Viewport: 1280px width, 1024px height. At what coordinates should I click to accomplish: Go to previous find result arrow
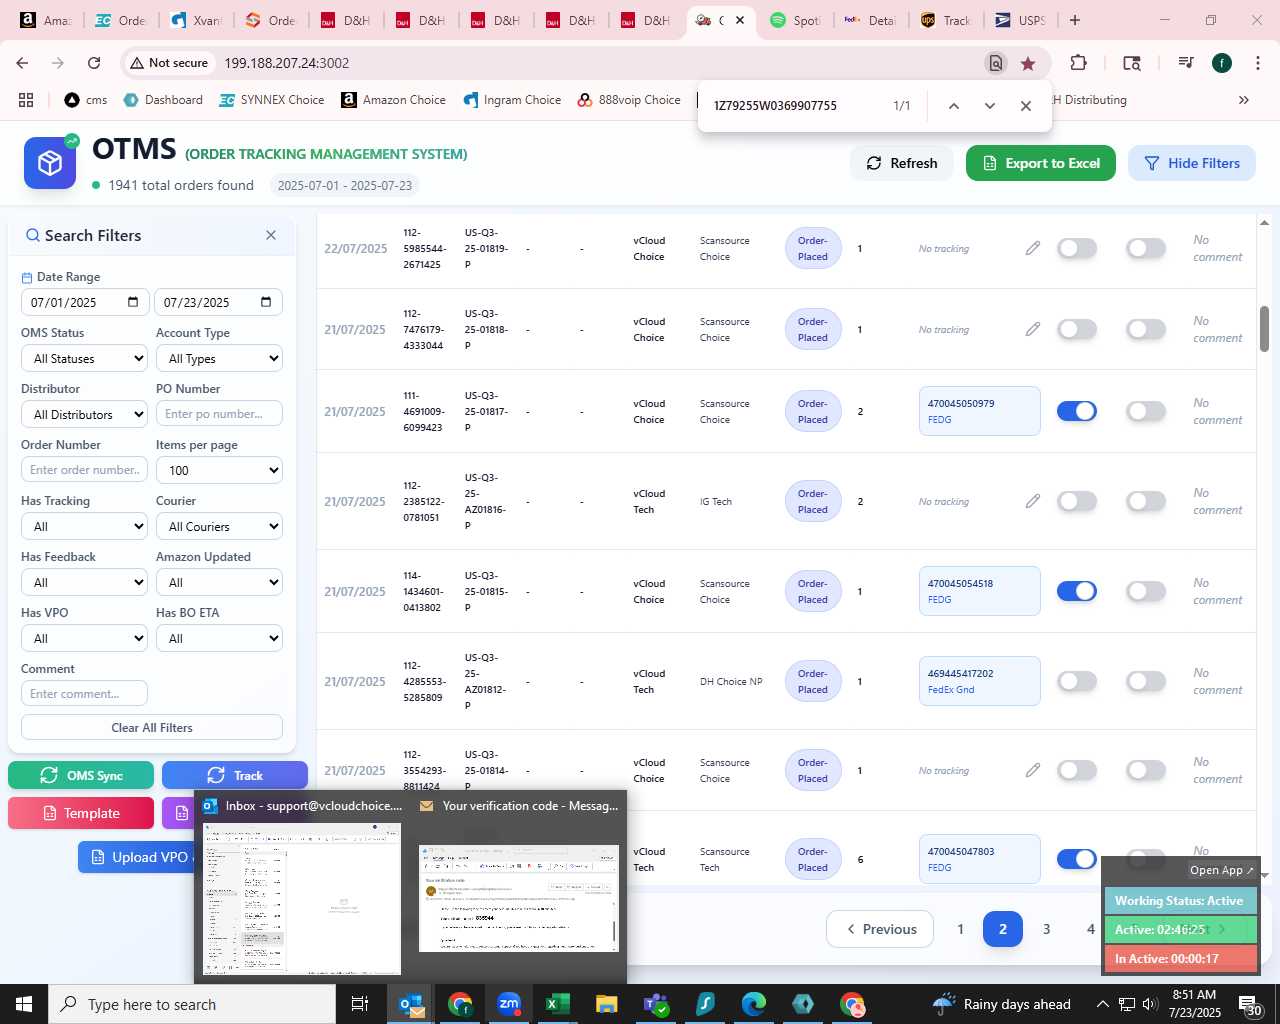[x=954, y=106]
